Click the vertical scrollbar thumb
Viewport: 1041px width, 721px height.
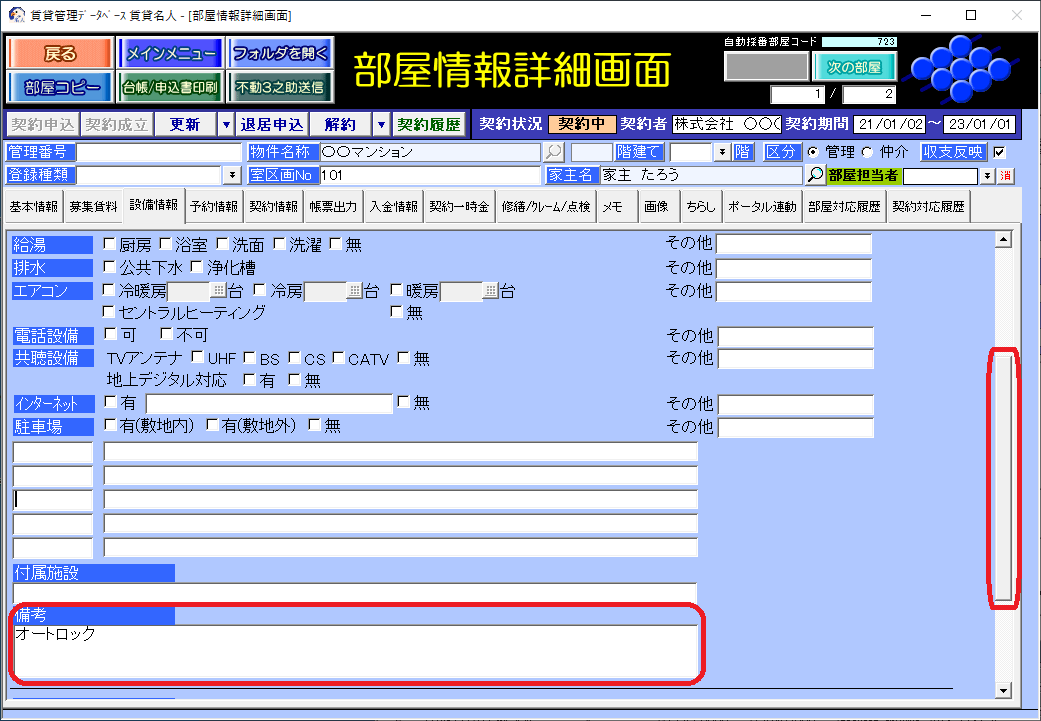click(1003, 476)
